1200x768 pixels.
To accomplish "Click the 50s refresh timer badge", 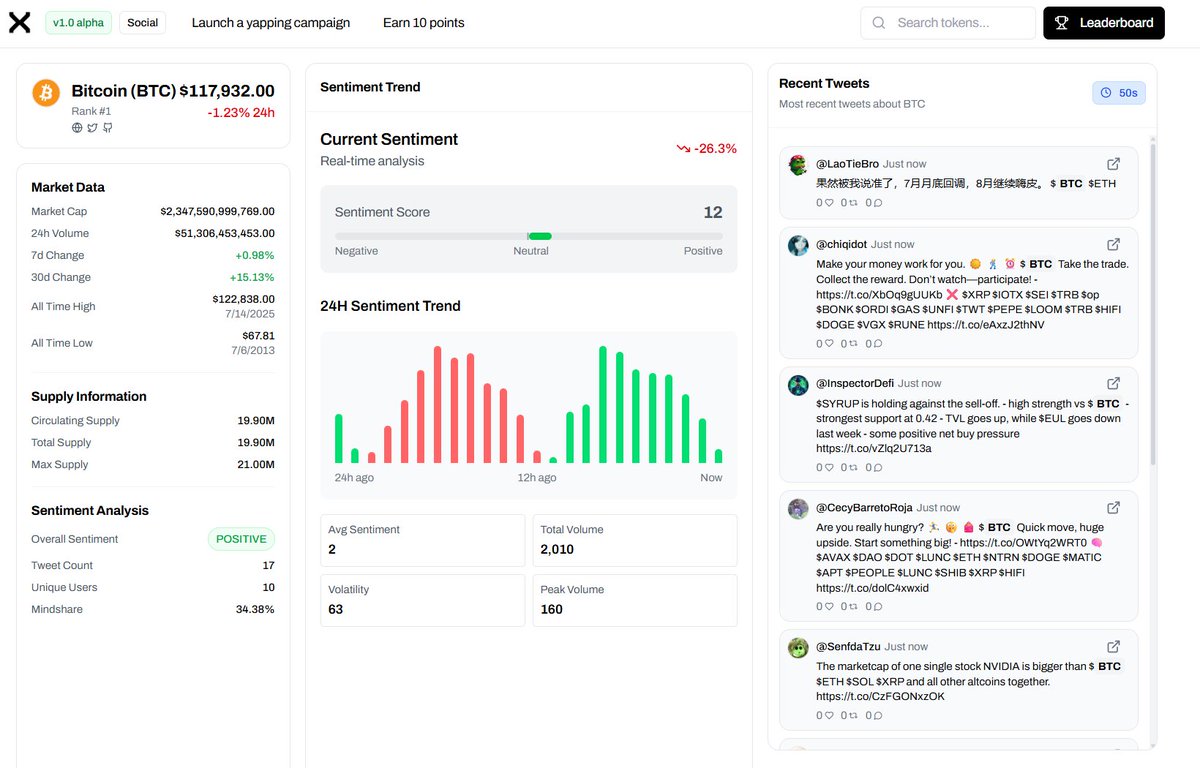I will [x=1119, y=93].
